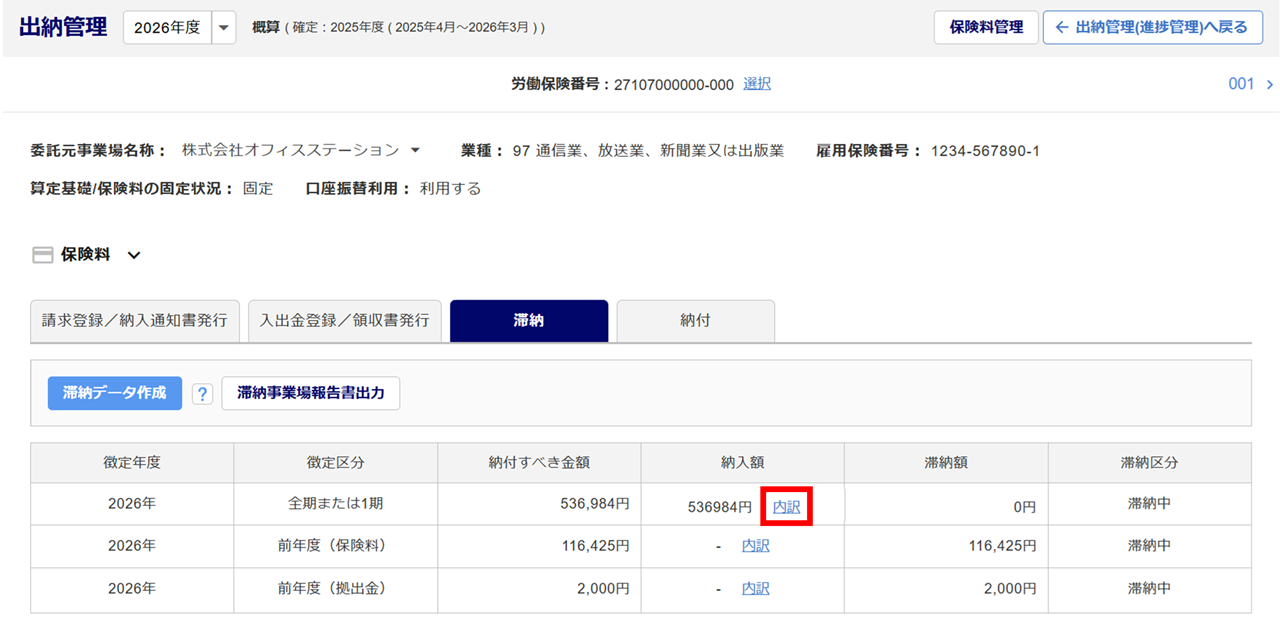Click the 001 page number link
This screenshot has width=1280, height=622.
tap(1240, 85)
